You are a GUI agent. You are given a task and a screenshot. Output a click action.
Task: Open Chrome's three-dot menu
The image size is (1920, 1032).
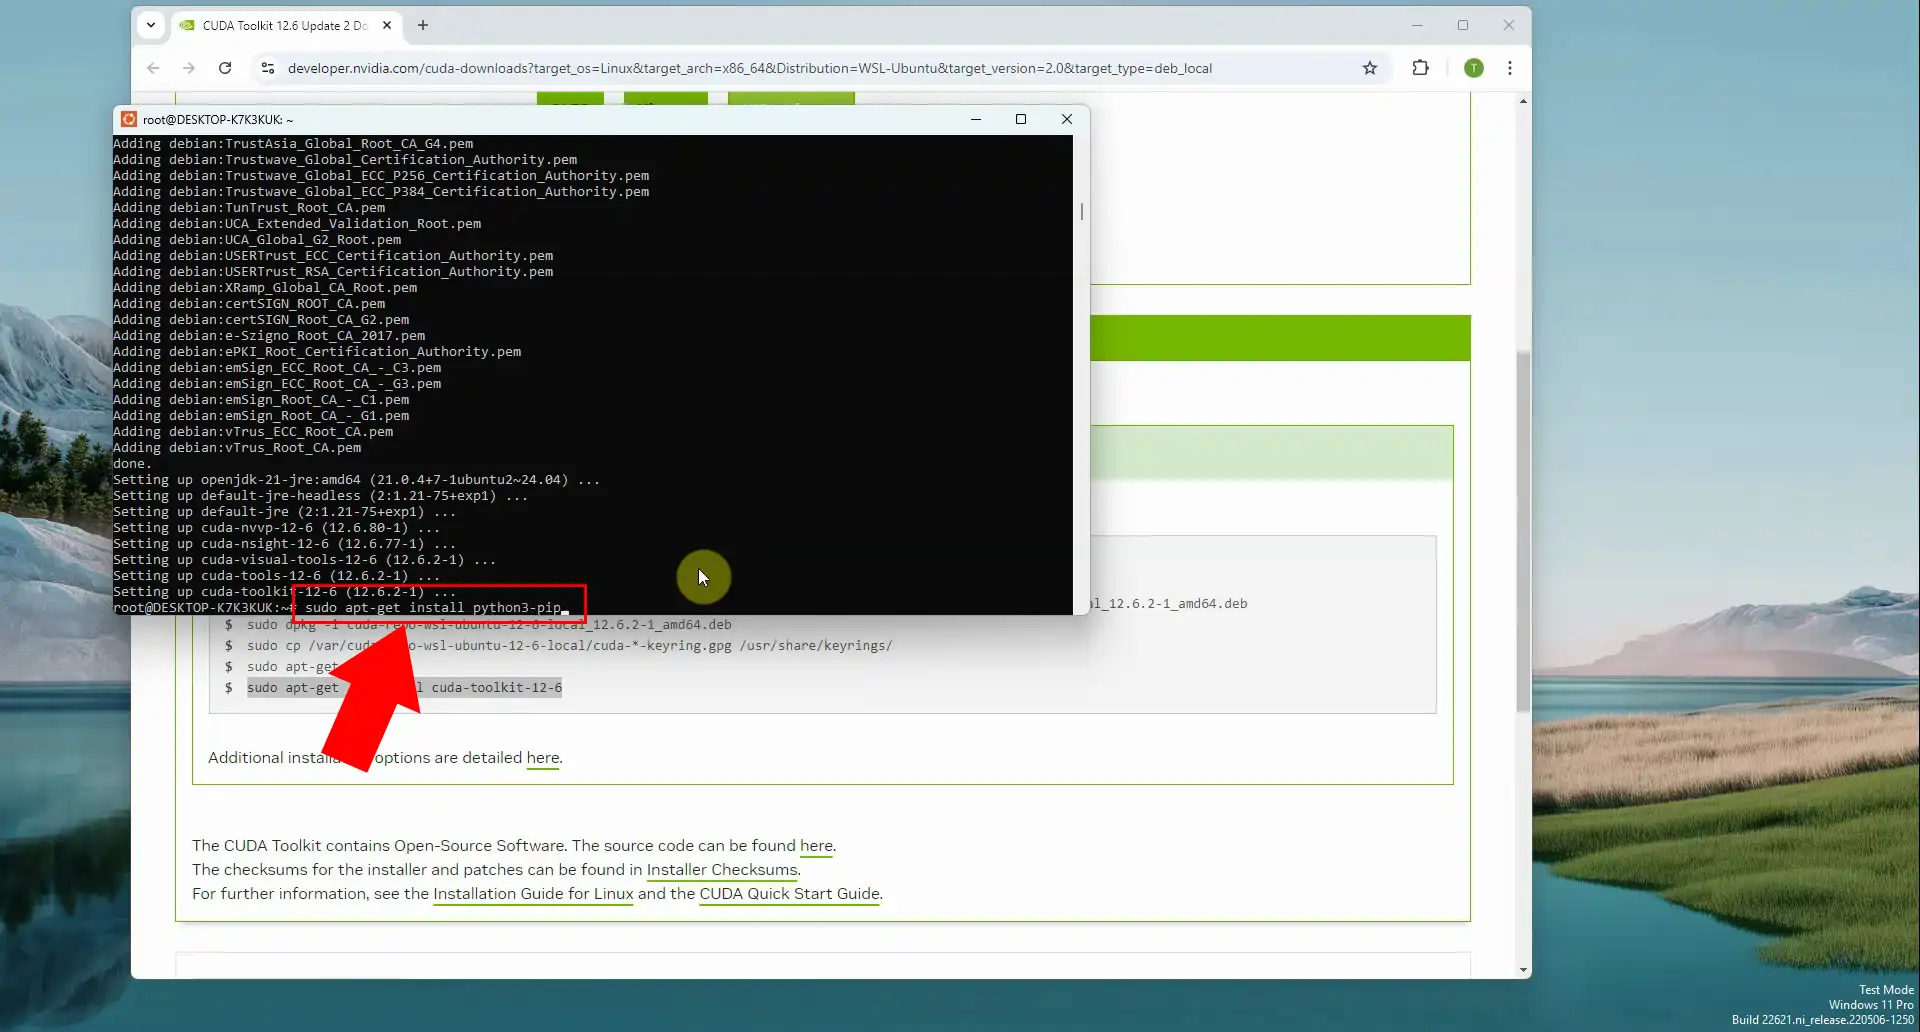coord(1510,68)
